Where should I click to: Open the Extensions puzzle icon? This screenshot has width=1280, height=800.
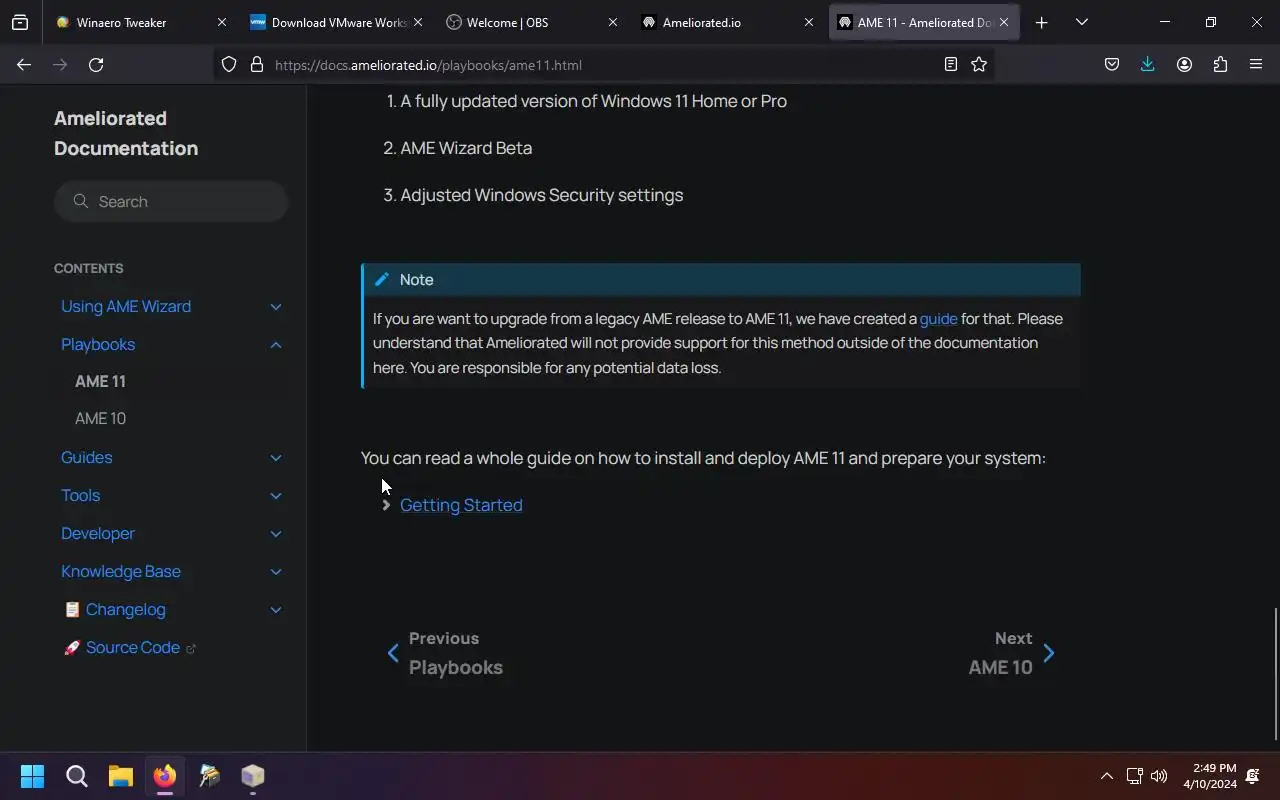[x=1220, y=65]
